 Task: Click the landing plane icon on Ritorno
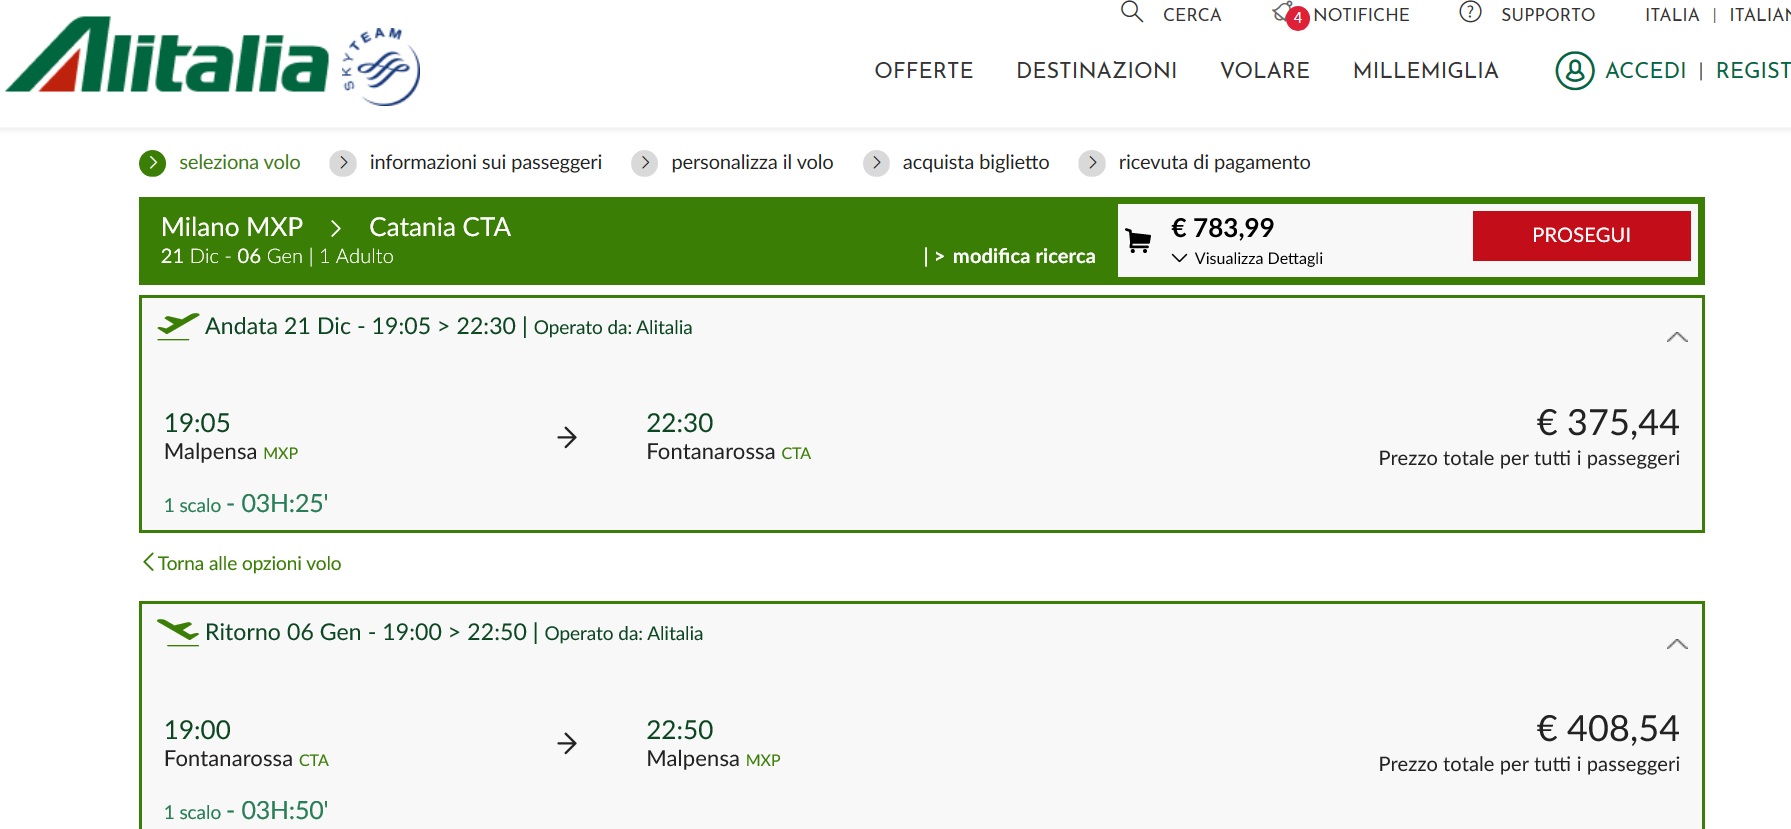[178, 632]
